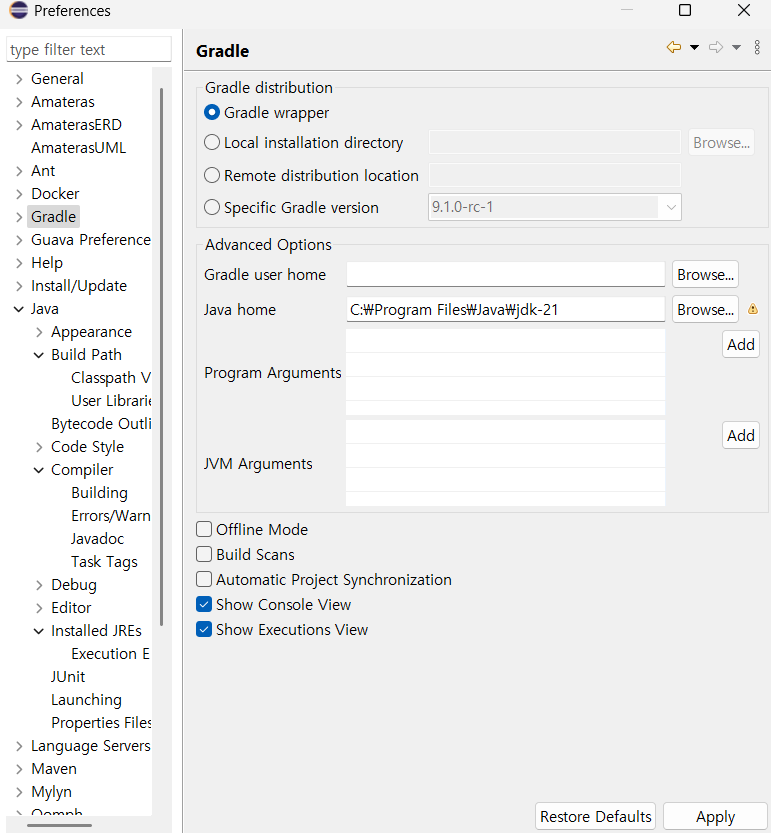Enable Automatic Project Synchronization checkbox
This screenshot has width=771, height=833.
[204, 579]
